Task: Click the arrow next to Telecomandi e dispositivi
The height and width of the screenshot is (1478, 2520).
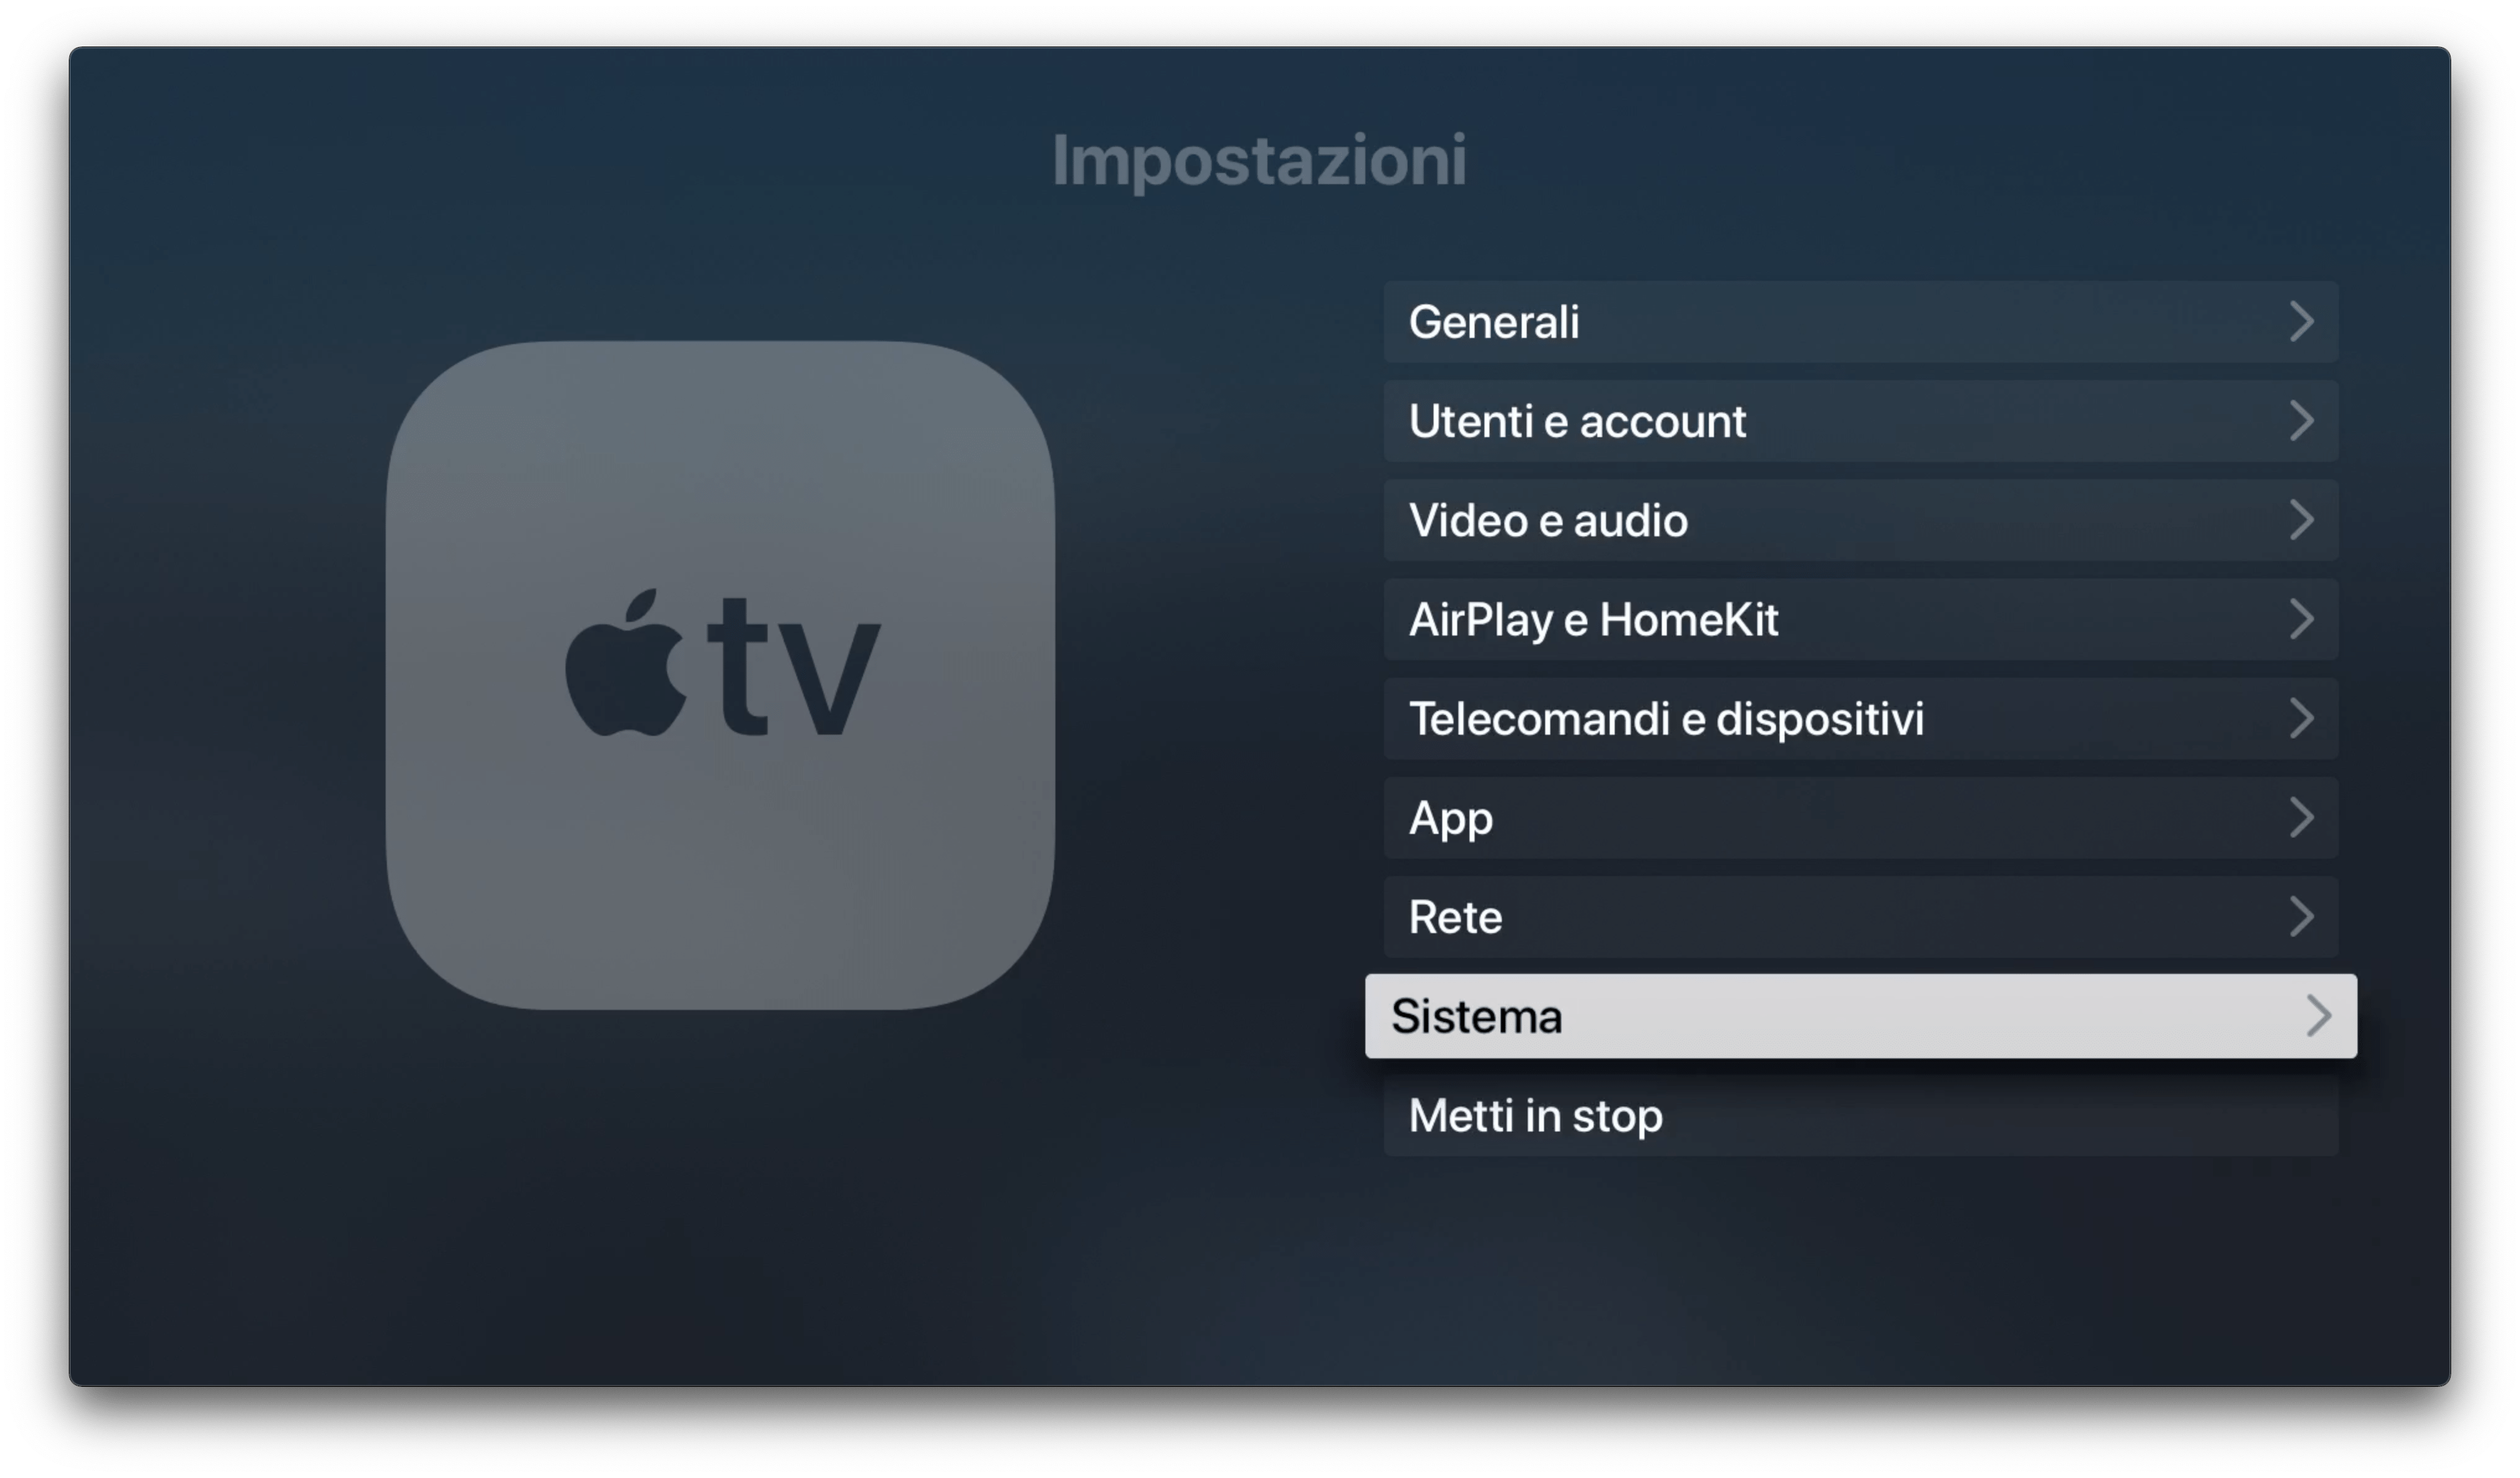Action: coord(2302,718)
